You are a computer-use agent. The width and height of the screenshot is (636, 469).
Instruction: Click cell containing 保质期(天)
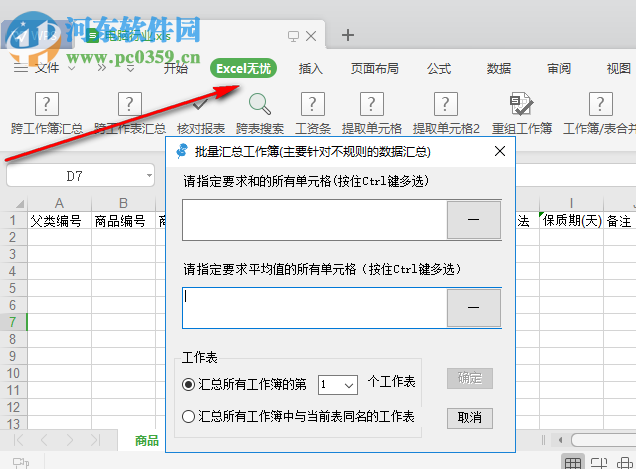pyautogui.click(x=571, y=221)
